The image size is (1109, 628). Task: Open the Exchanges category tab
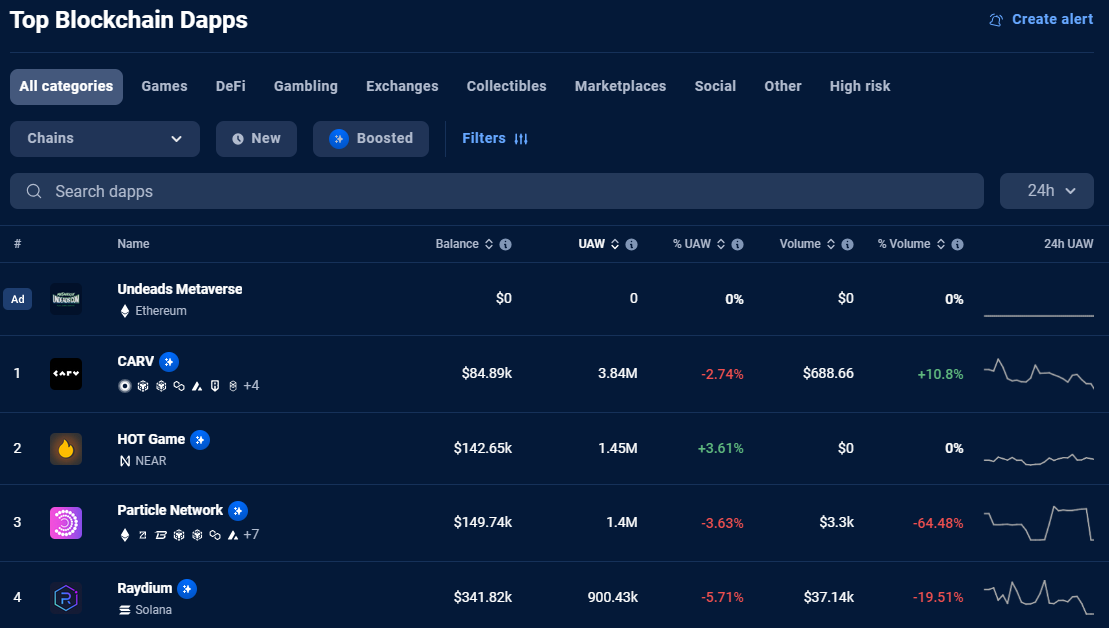[x=402, y=86]
